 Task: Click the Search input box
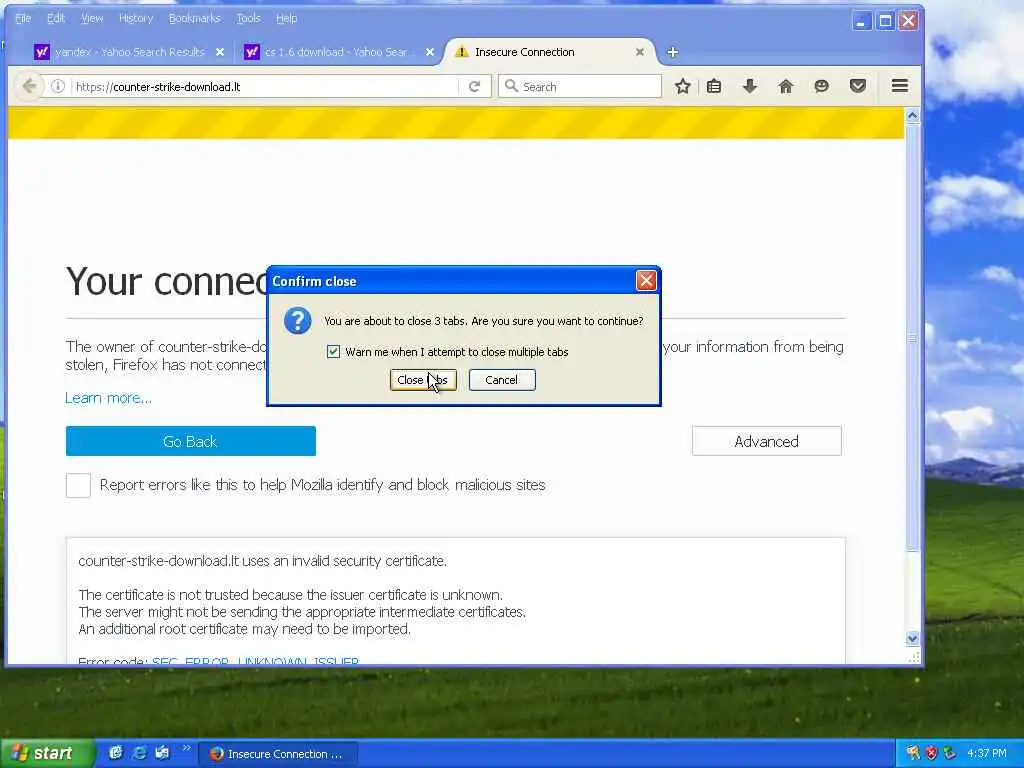coord(580,86)
